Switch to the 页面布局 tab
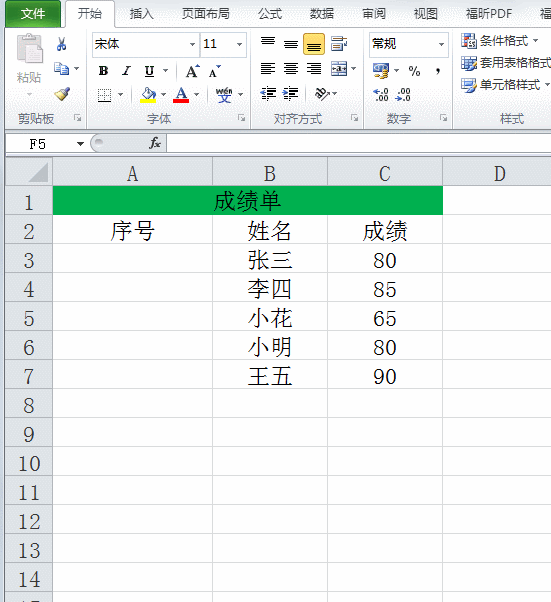The width and height of the screenshot is (551, 602). tap(205, 14)
